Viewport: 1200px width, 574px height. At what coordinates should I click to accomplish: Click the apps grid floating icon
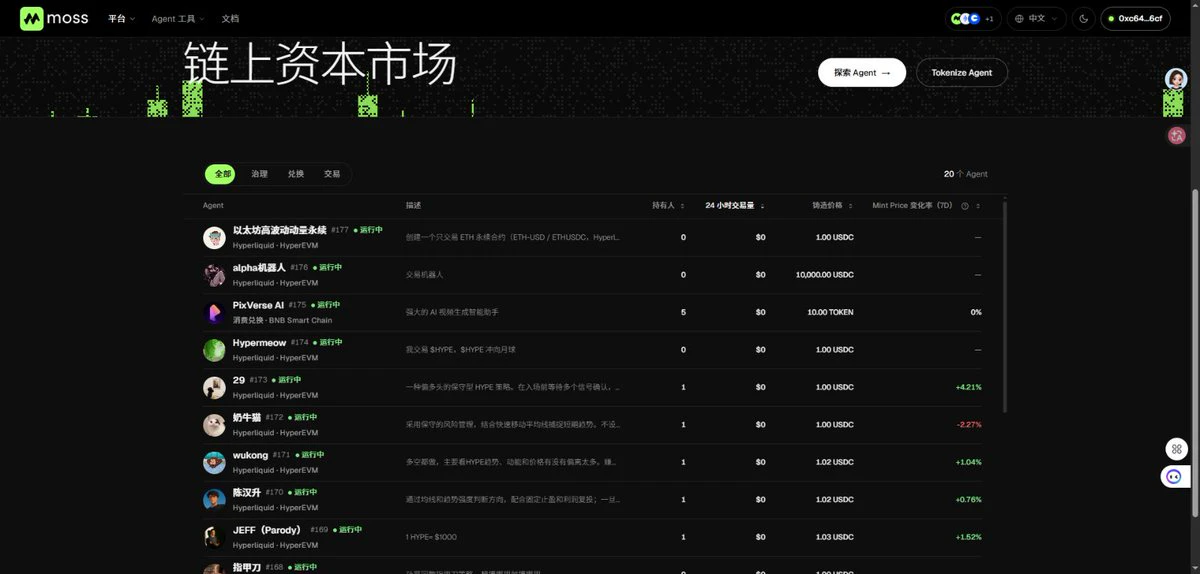coord(1176,449)
